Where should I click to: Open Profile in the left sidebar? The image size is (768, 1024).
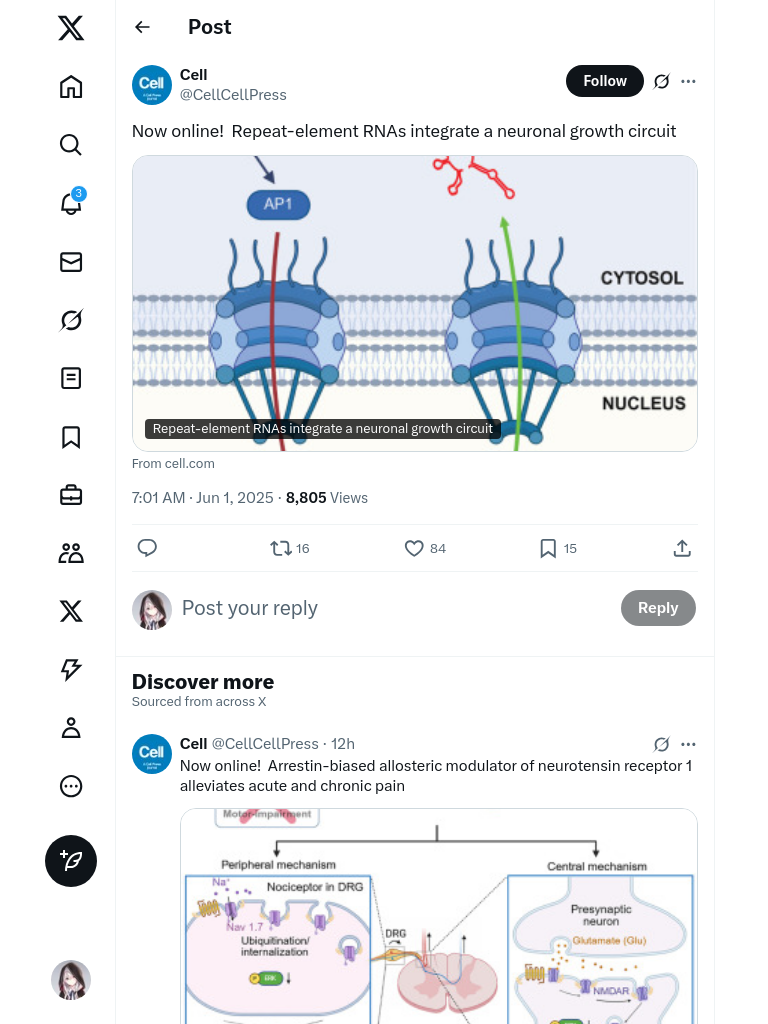coord(71,728)
